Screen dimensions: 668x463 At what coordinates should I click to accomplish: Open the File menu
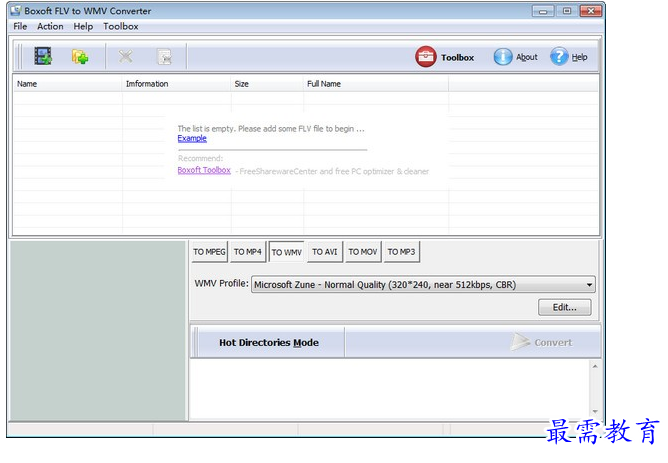pyautogui.click(x=20, y=26)
